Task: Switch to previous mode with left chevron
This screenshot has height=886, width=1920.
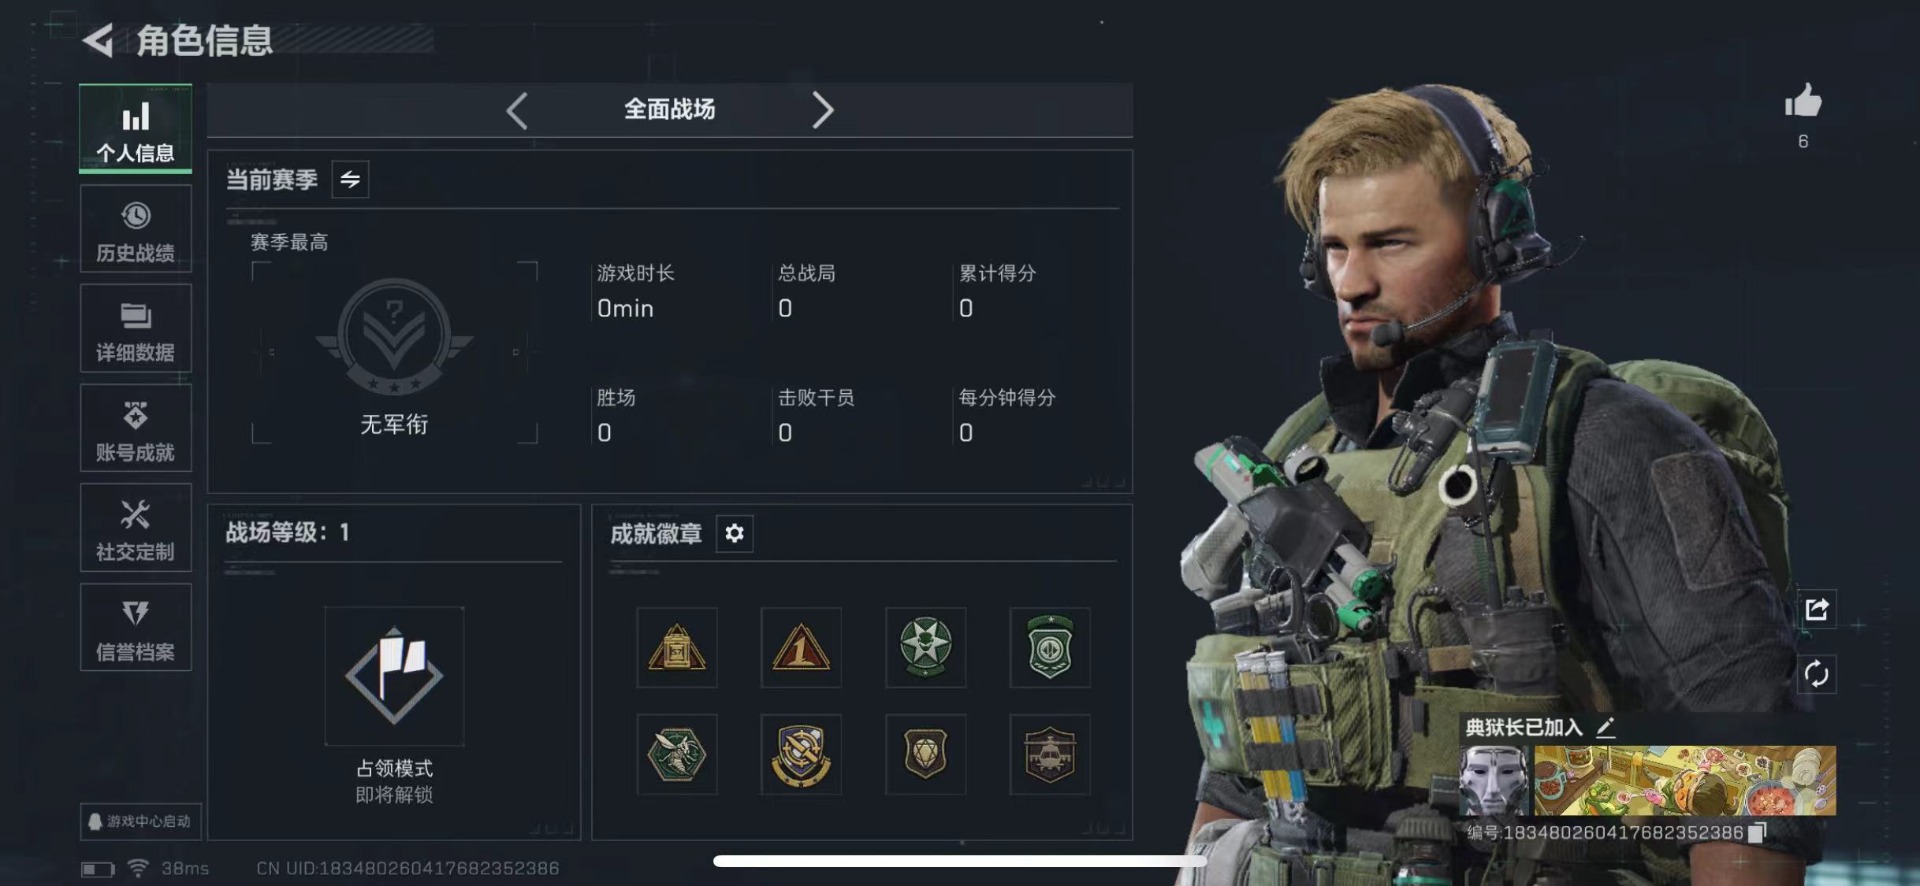Action: point(517,110)
